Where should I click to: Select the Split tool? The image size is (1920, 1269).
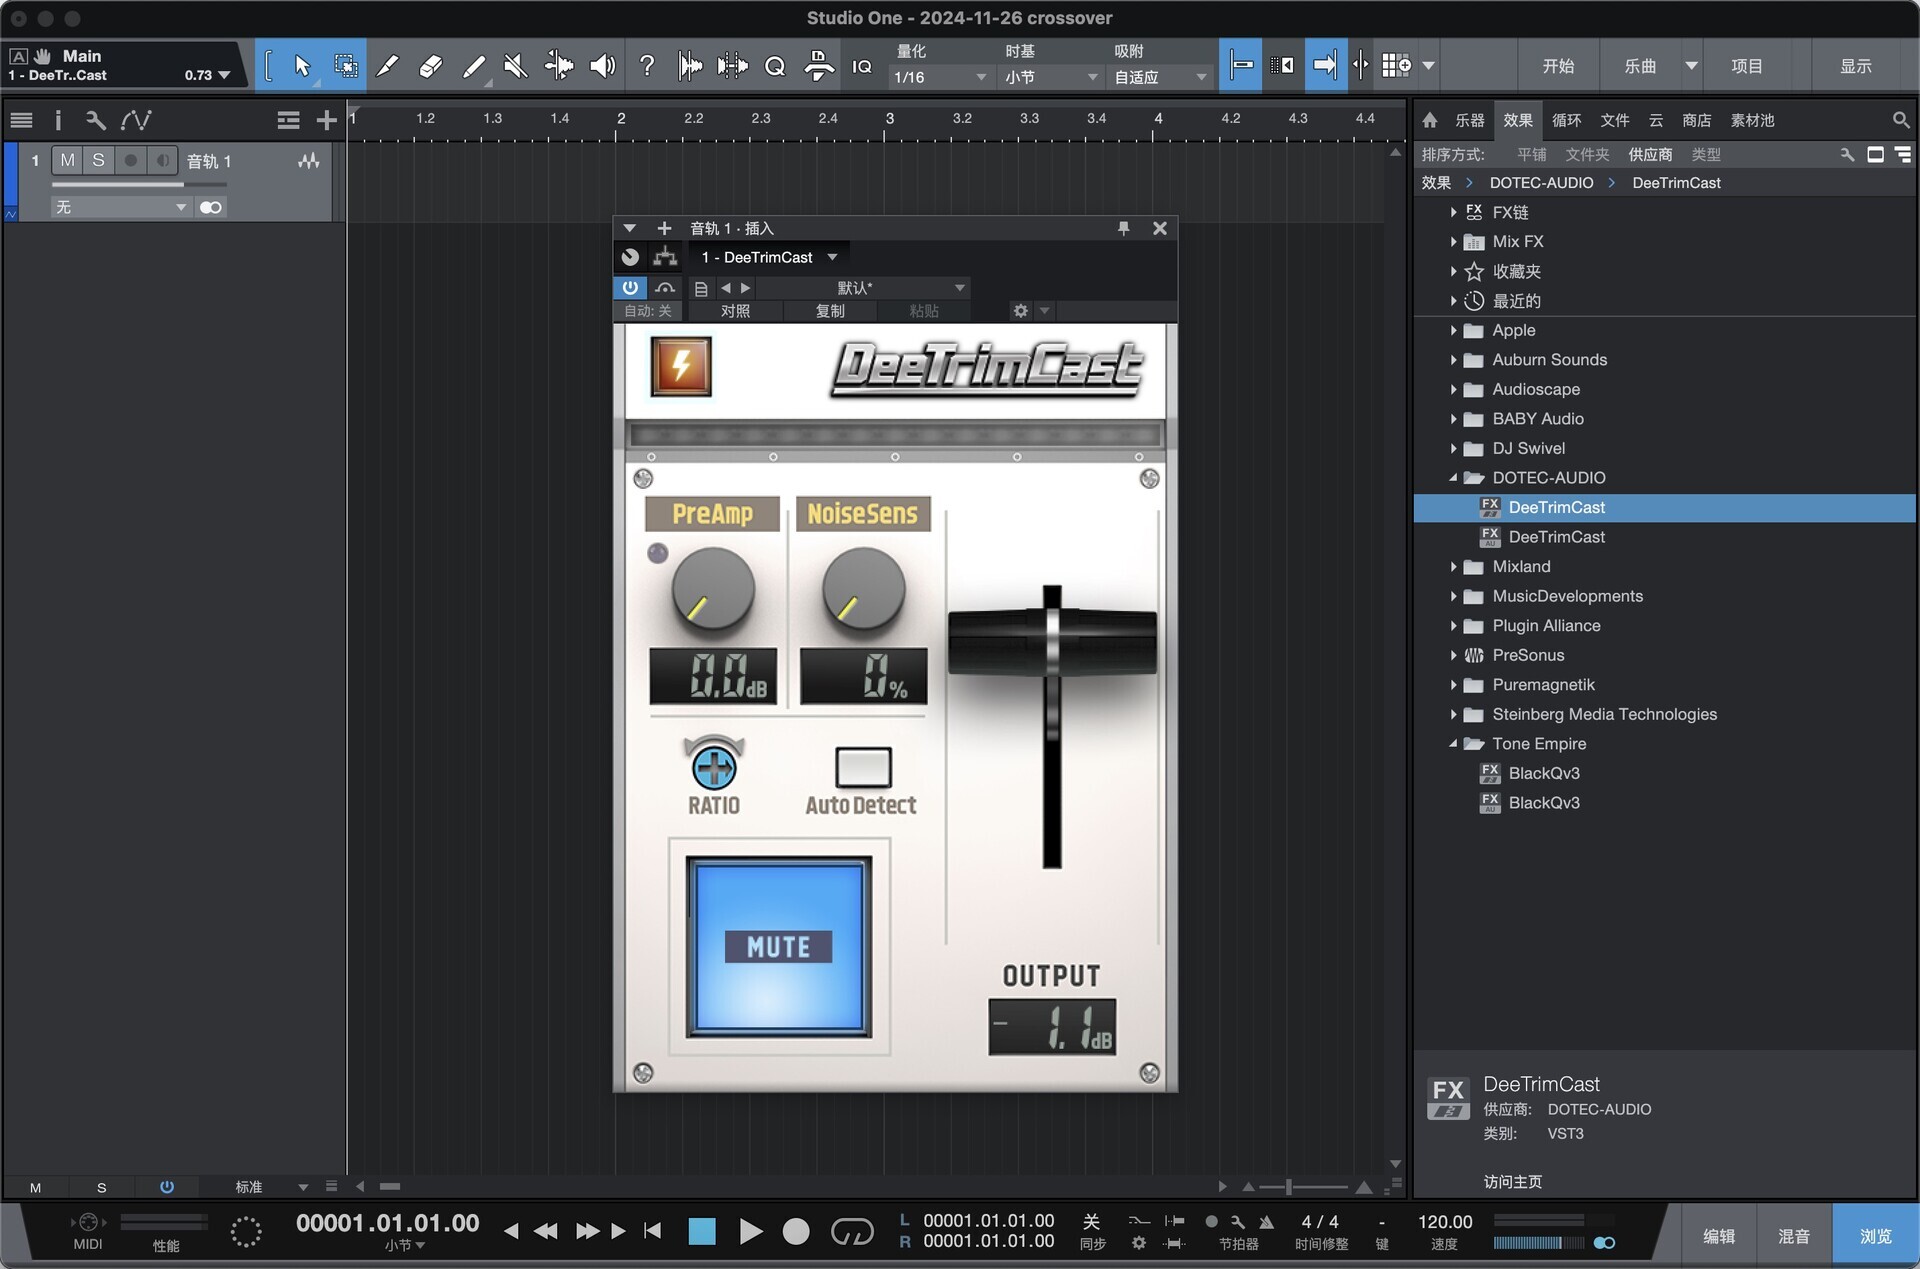pos(388,66)
